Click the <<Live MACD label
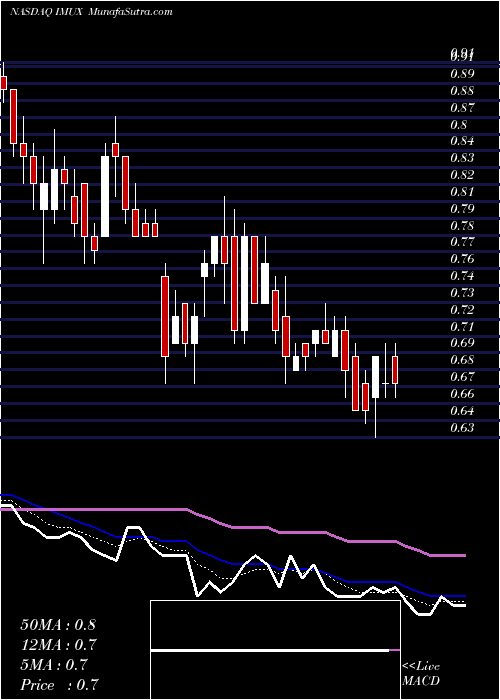The image size is (500, 700). (x=421, y=674)
